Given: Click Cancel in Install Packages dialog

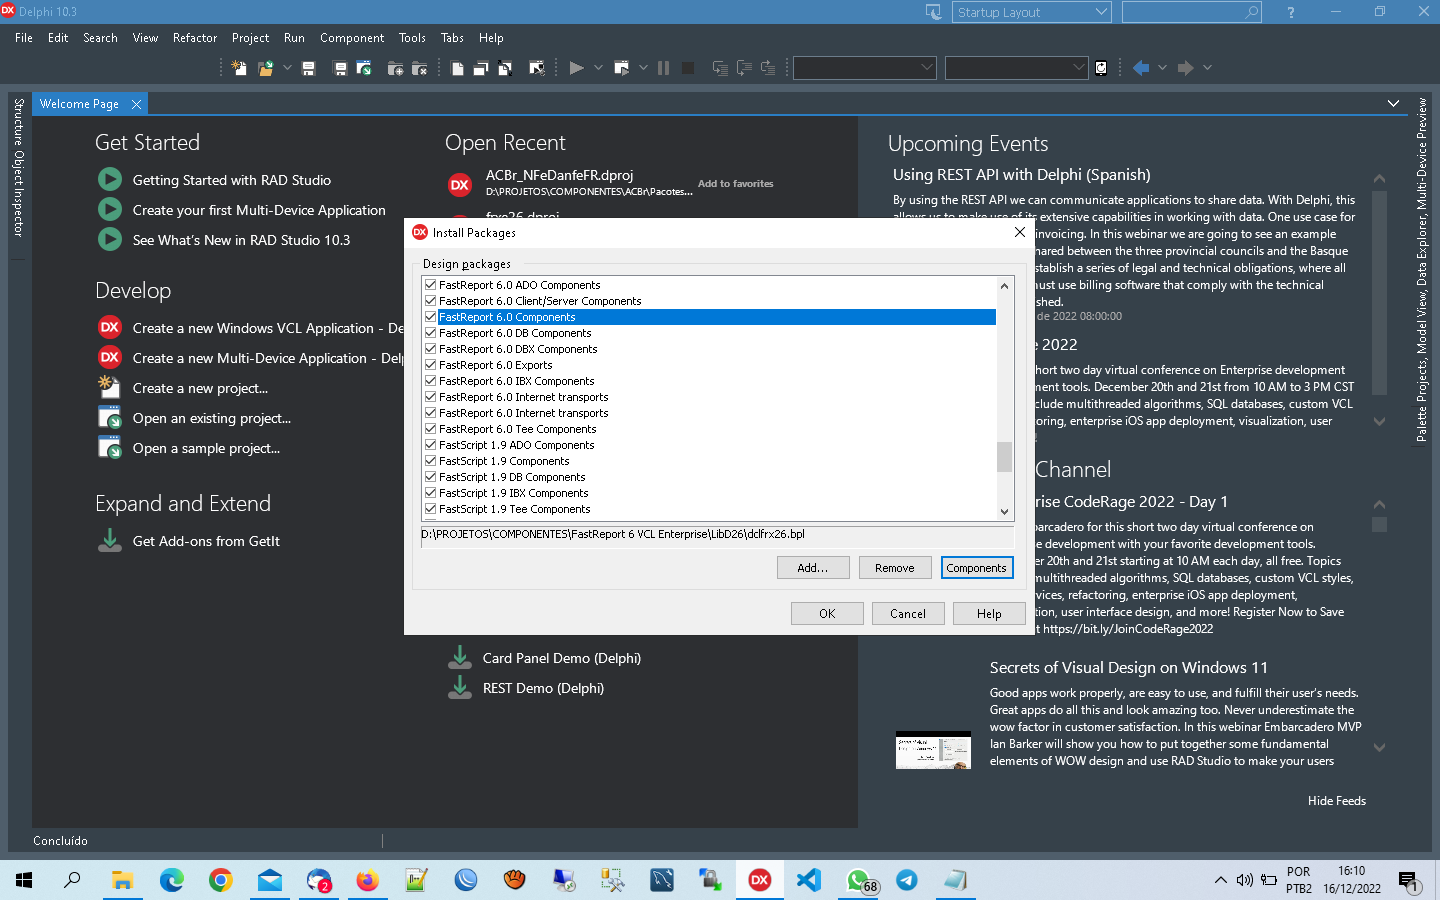Looking at the screenshot, I should (908, 614).
